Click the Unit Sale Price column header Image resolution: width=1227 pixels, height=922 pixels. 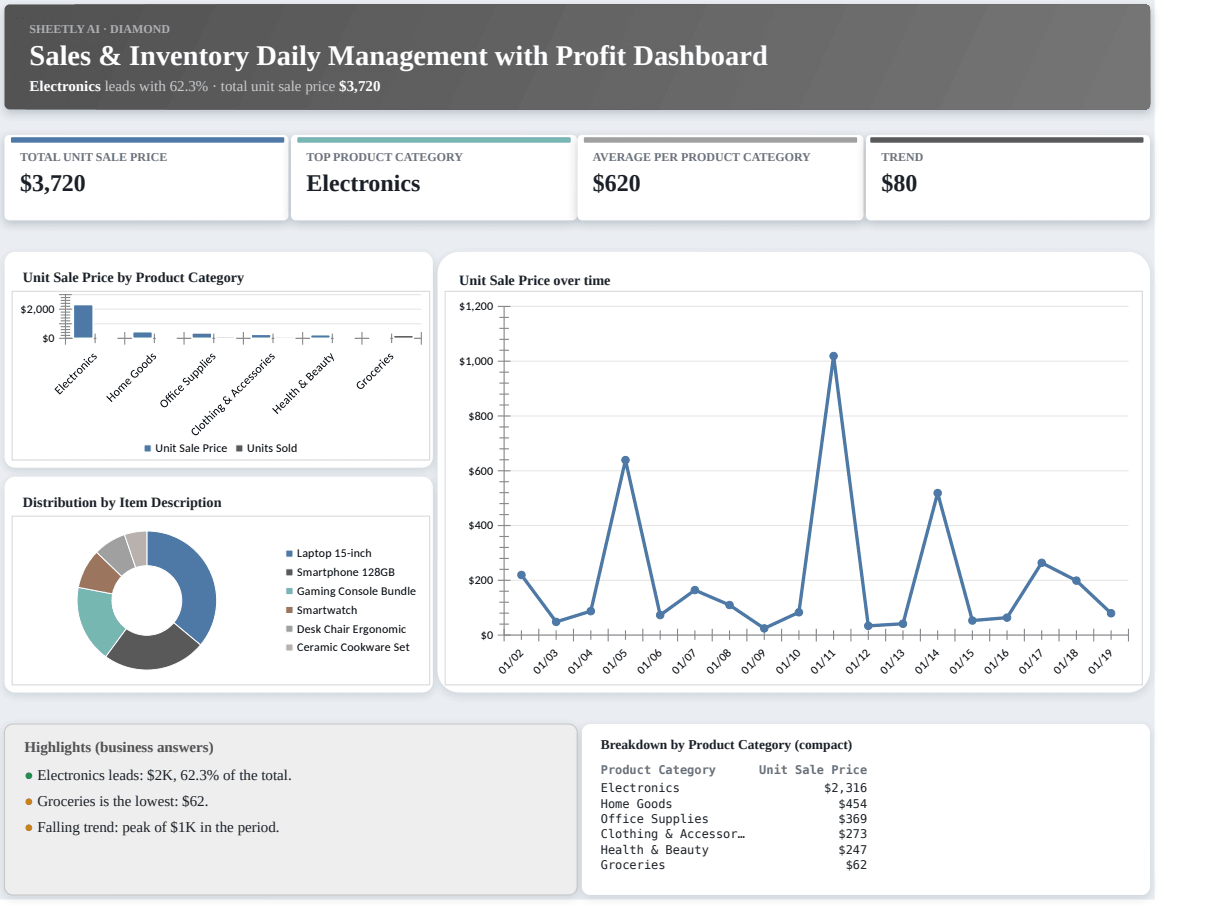813,770
